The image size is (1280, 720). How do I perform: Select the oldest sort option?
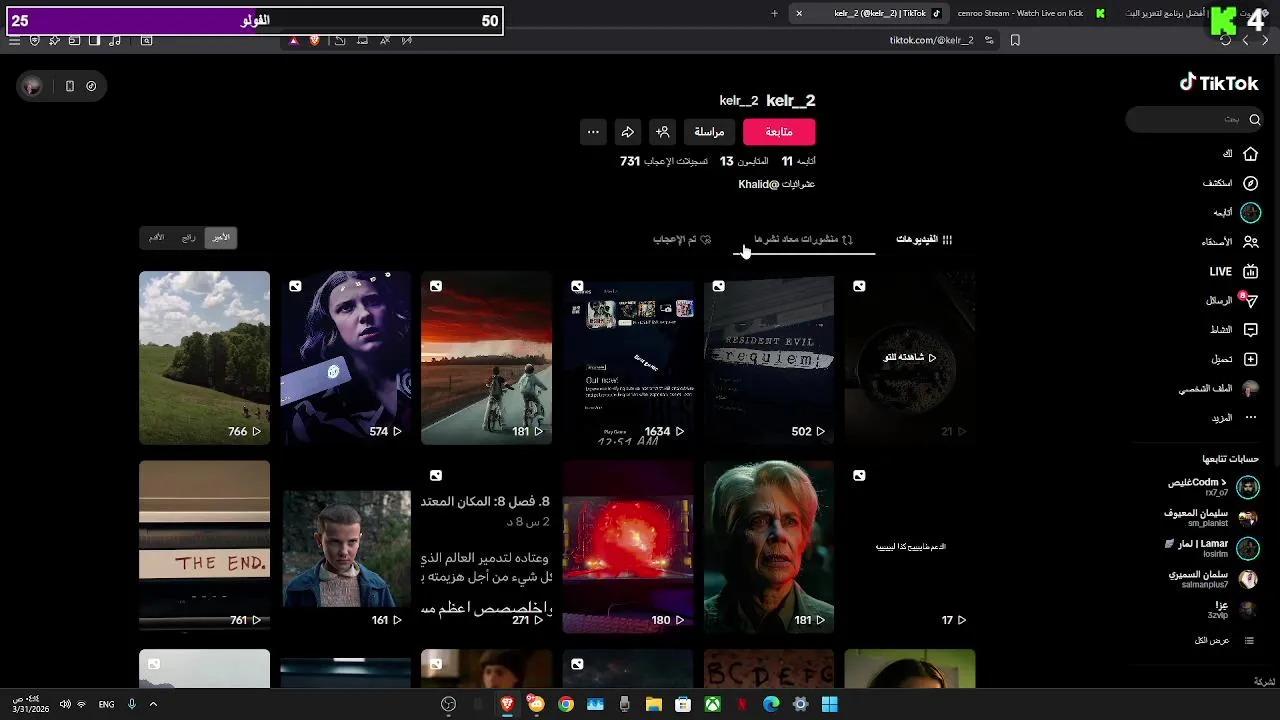(157, 238)
